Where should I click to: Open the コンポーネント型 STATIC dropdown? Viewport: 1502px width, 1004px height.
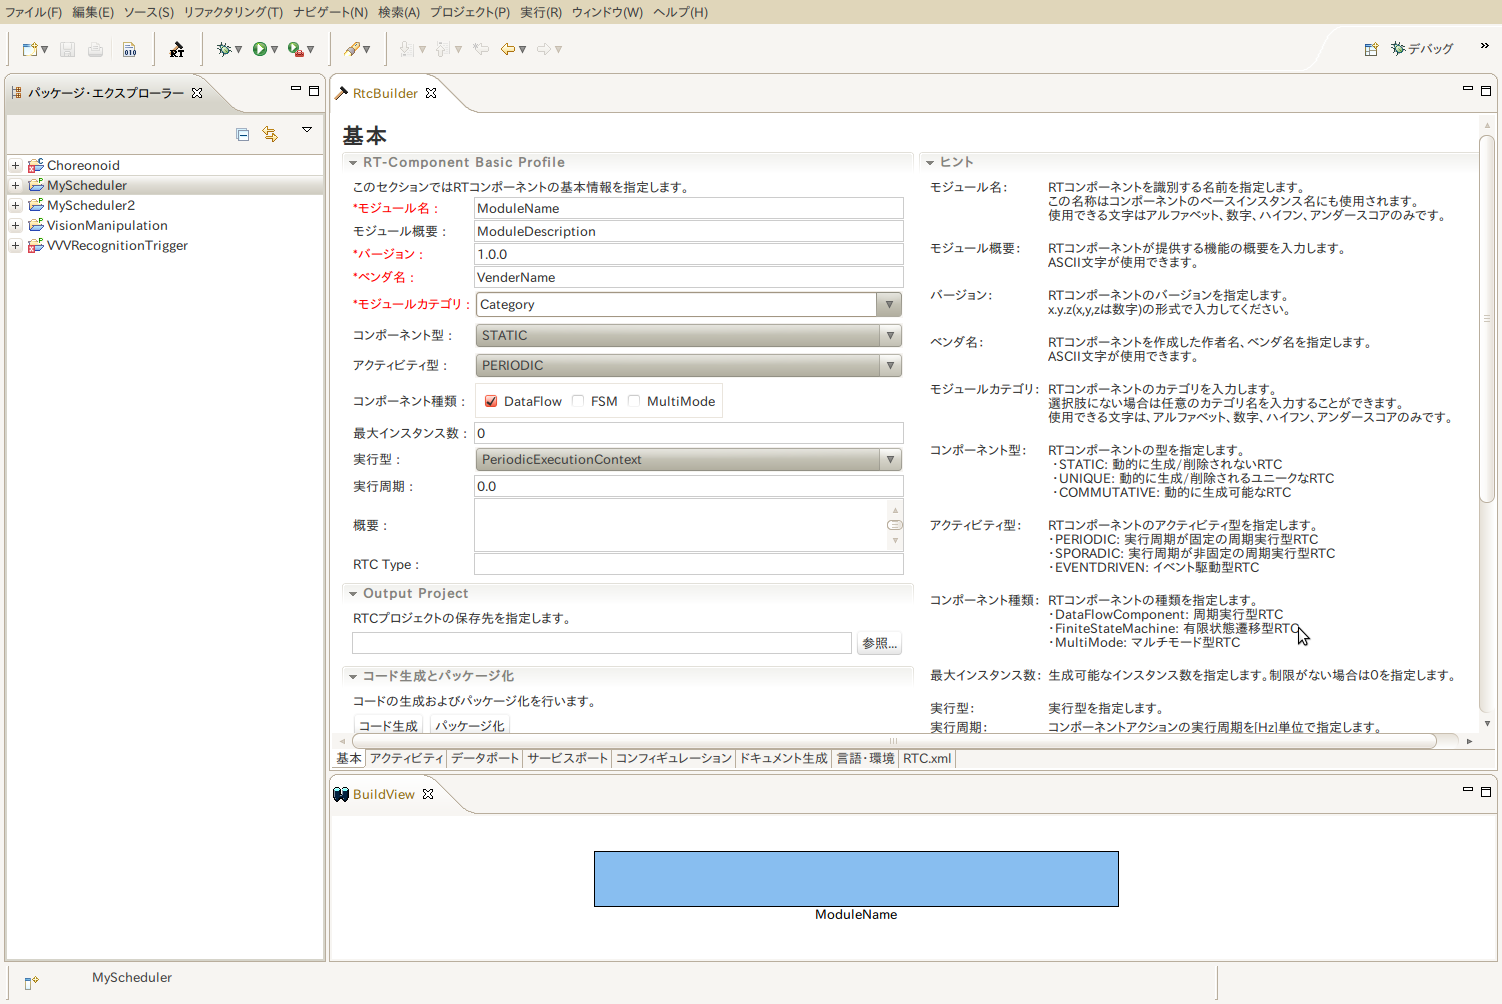tap(689, 336)
